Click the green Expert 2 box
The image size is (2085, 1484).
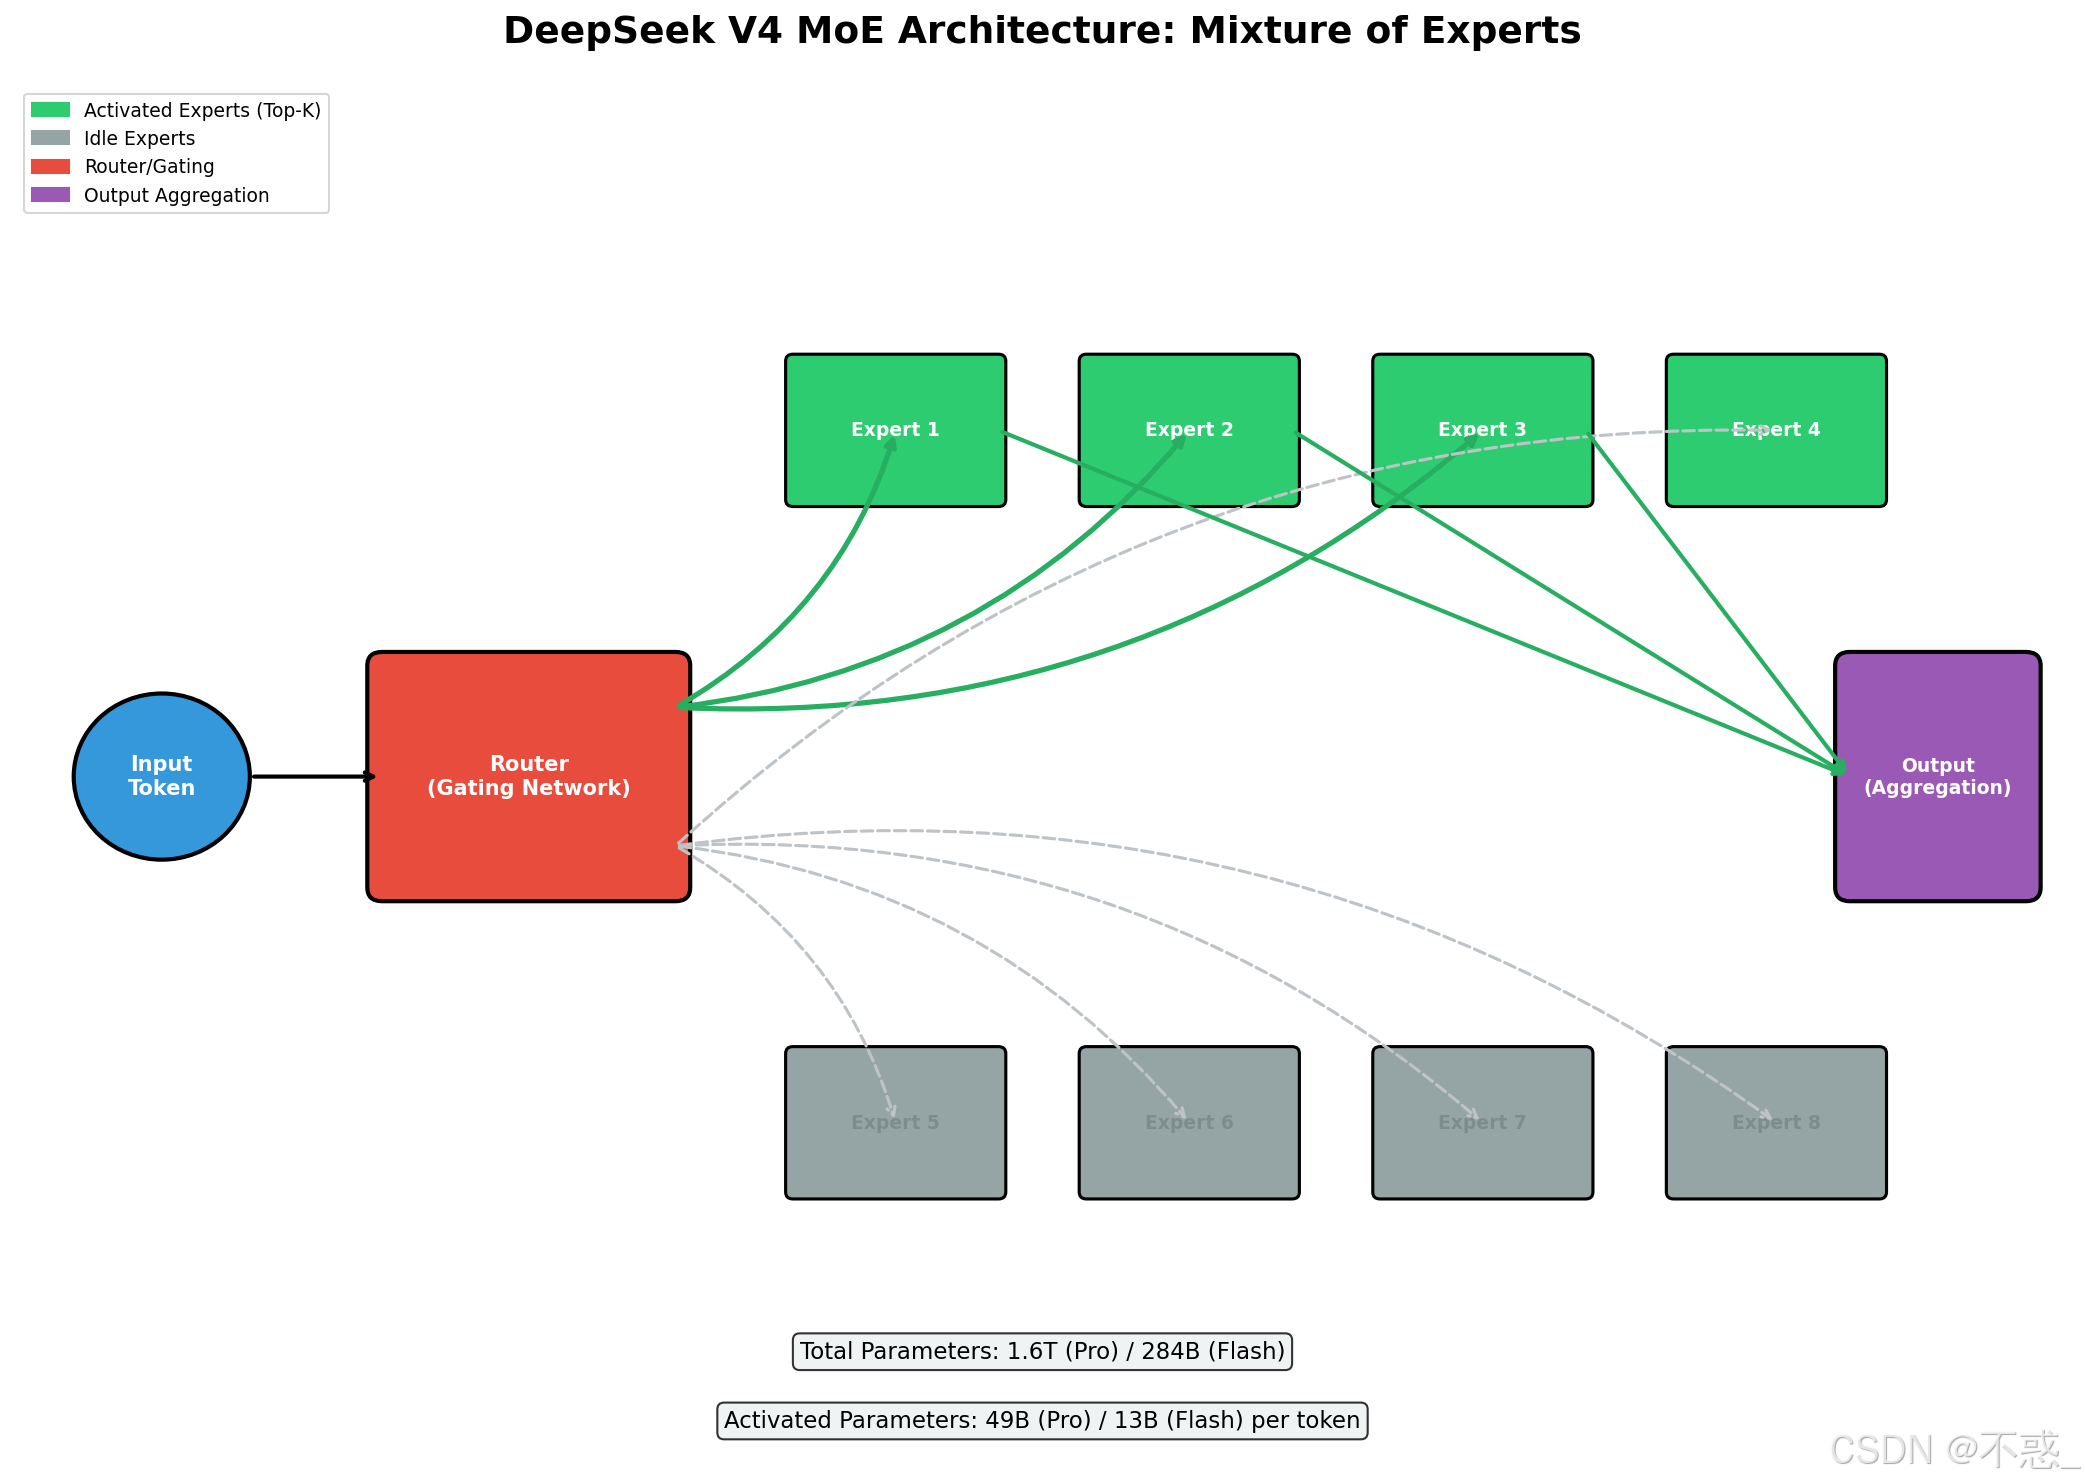pos(1189,430)
